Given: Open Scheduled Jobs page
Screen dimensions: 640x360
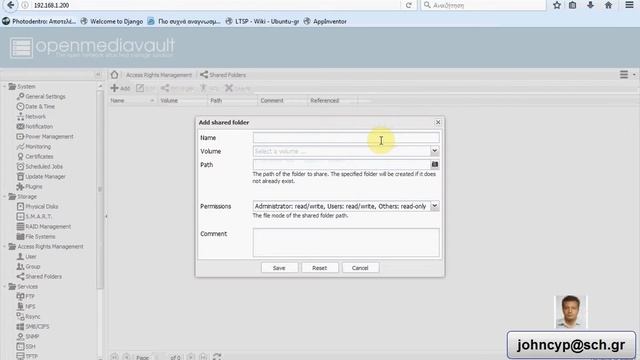Looking at the screenshot, I should click(x=40, y=167).
